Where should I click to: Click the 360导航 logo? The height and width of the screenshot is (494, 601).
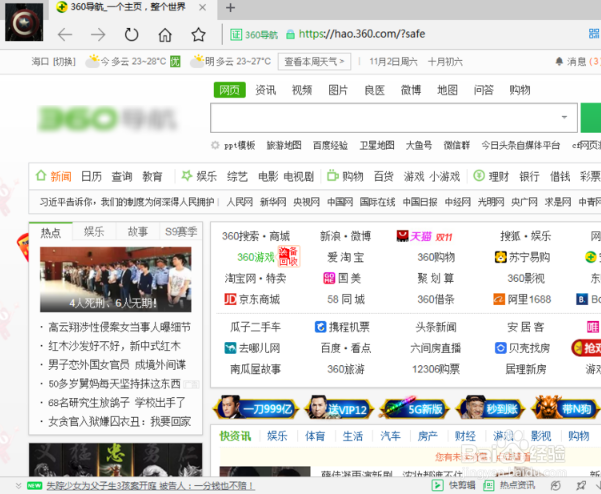[107, 118]
